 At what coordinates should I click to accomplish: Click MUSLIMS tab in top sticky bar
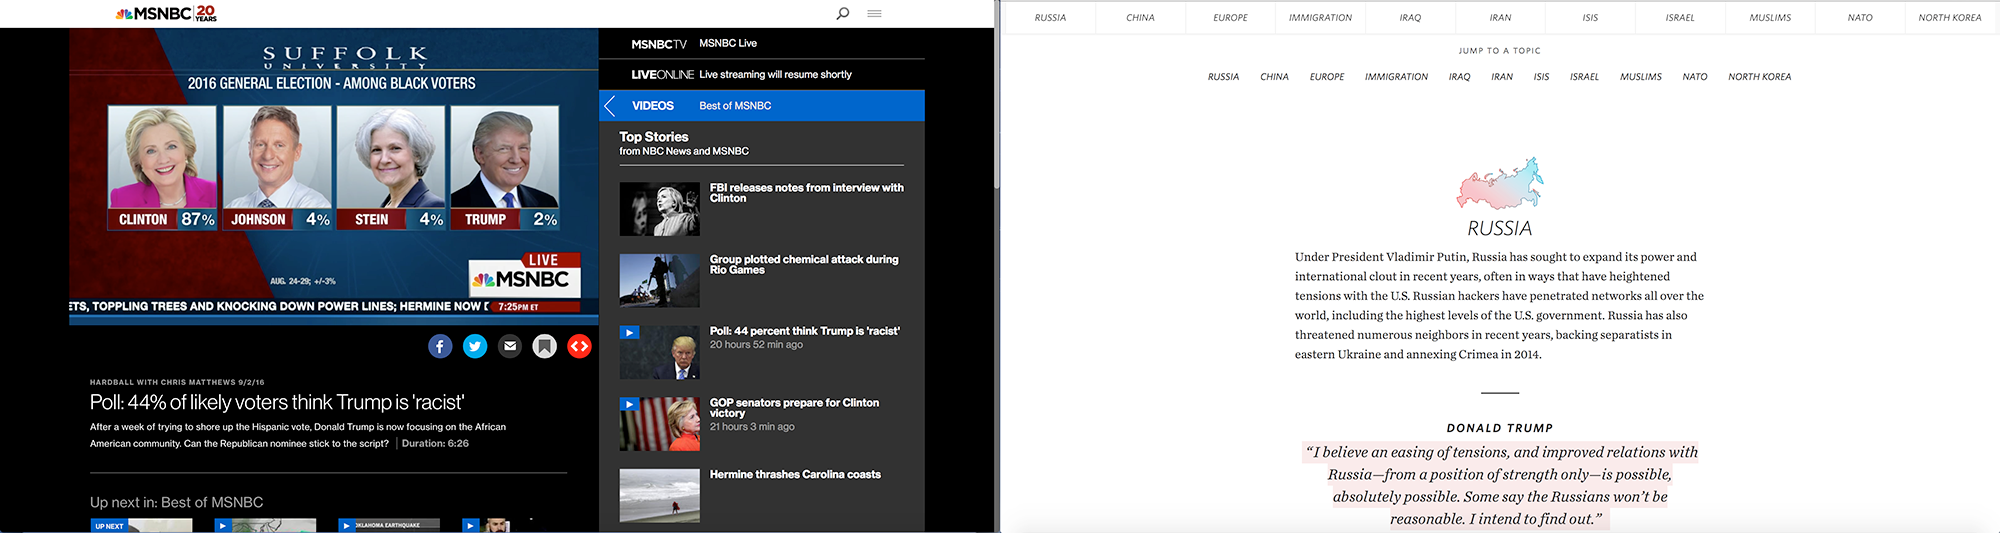click(x=1770, y=17)
